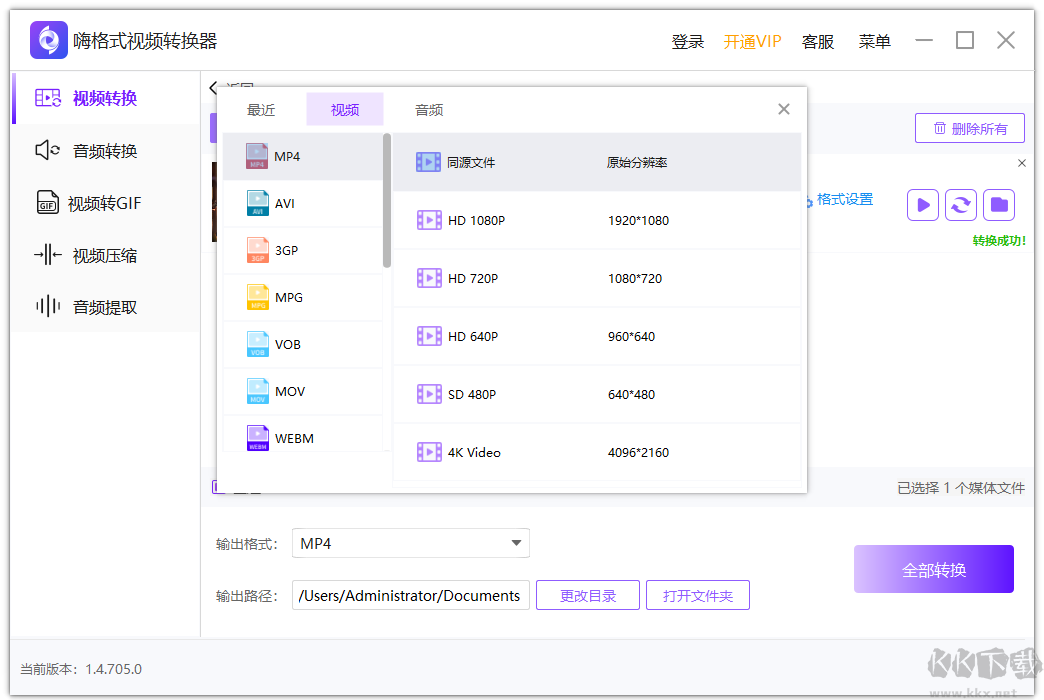Image resolution: width=1044 pixels, height=700 pixels.
Task: Click the 开通VIP link
Action: [752, 41]
